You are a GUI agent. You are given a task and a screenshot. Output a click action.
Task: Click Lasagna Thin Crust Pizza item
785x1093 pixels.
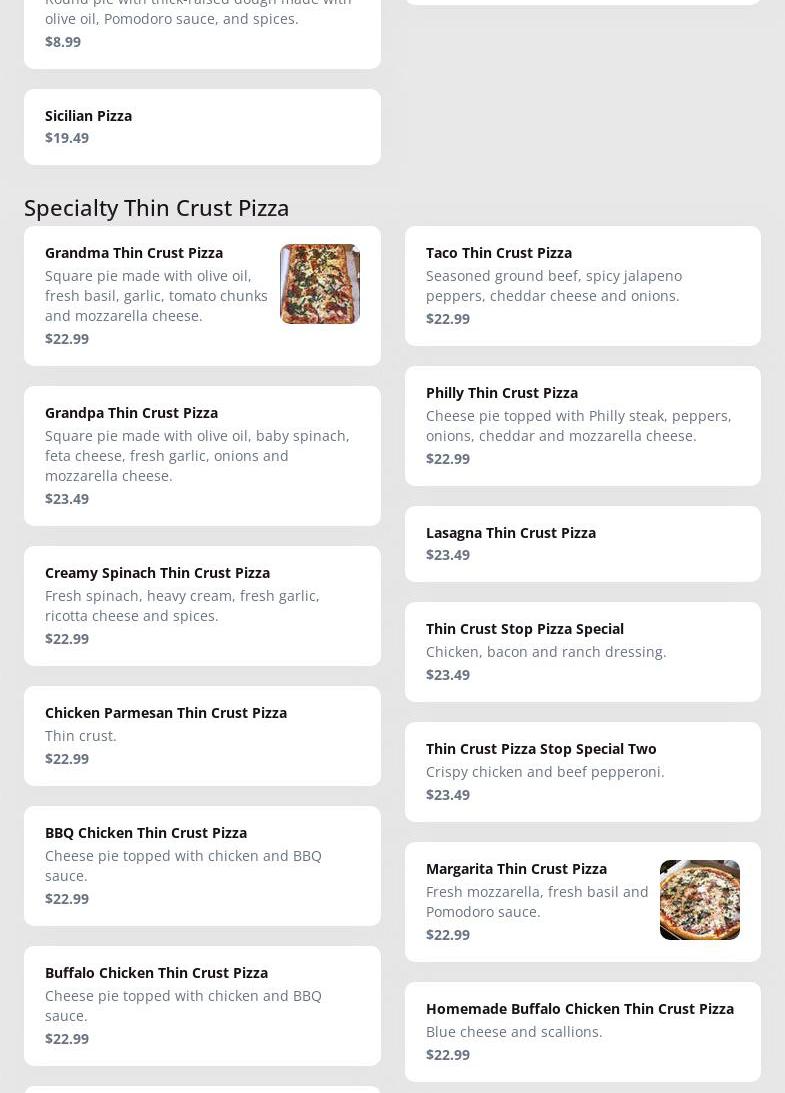(x=511, y=533)
